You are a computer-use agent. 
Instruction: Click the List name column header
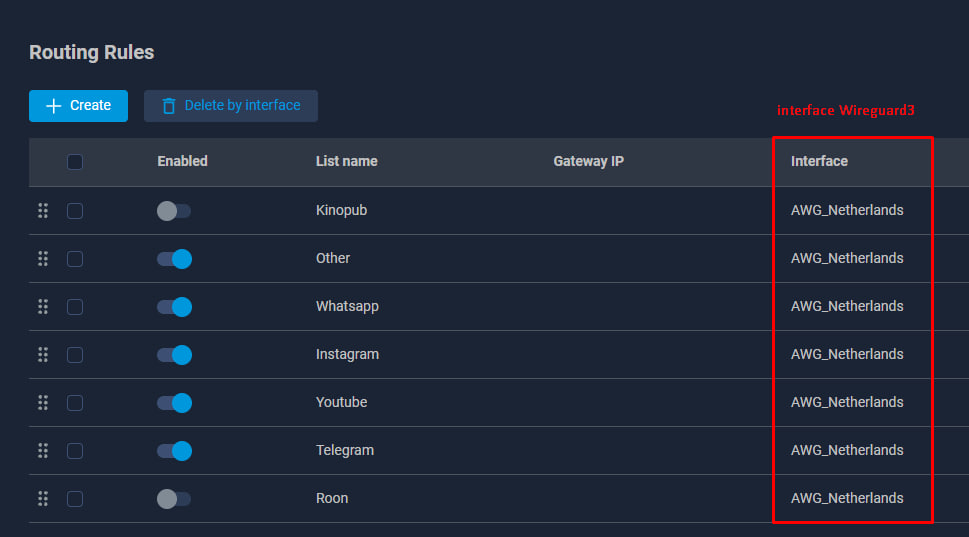click(347, 161)
